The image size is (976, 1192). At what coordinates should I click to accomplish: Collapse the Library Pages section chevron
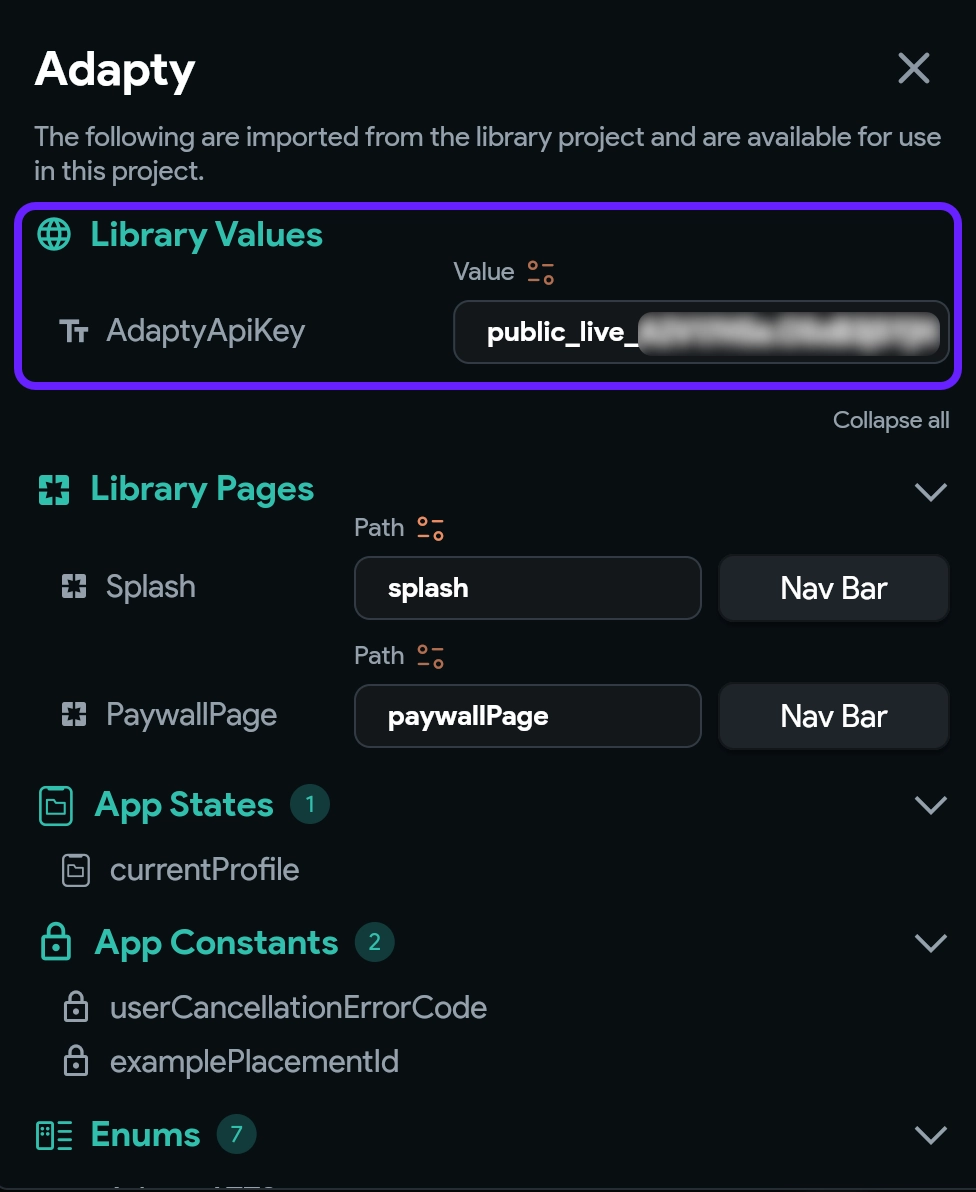point(930,491)
